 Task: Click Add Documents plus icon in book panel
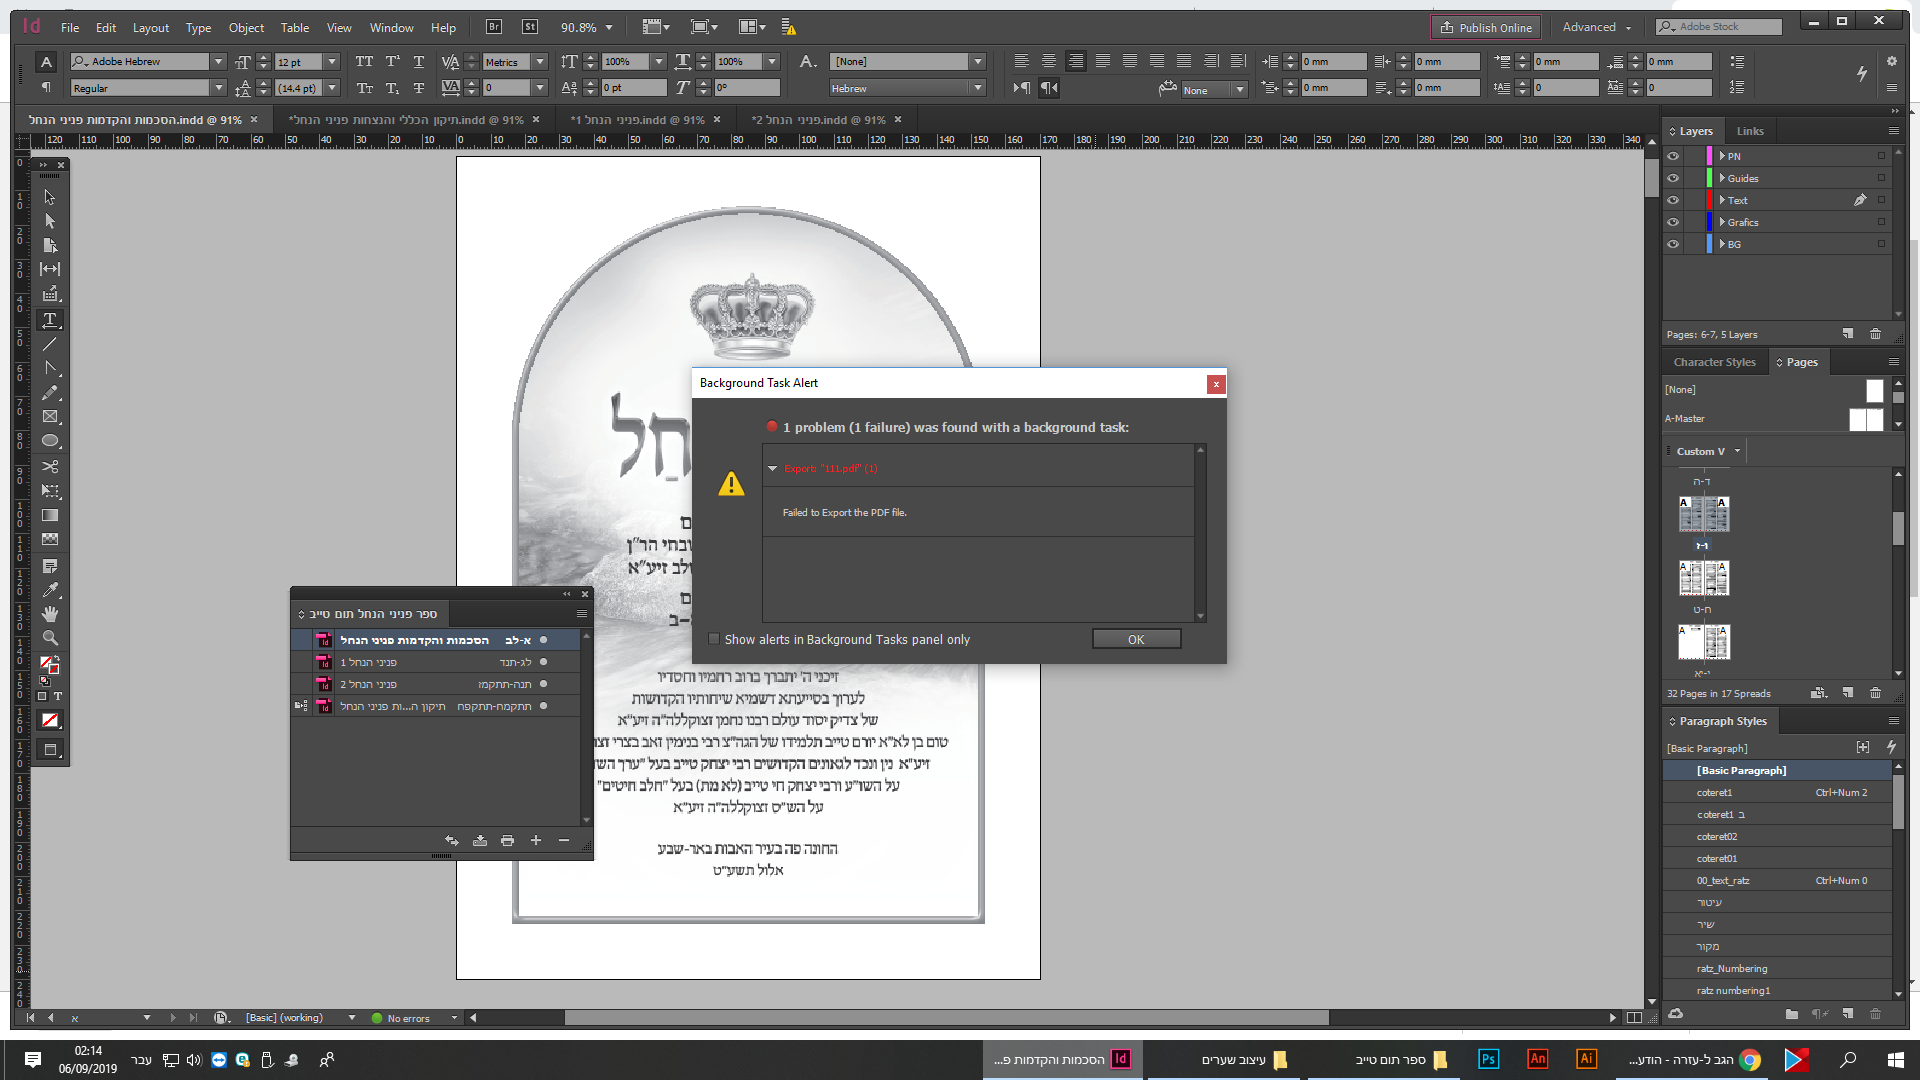pos(535,841)
